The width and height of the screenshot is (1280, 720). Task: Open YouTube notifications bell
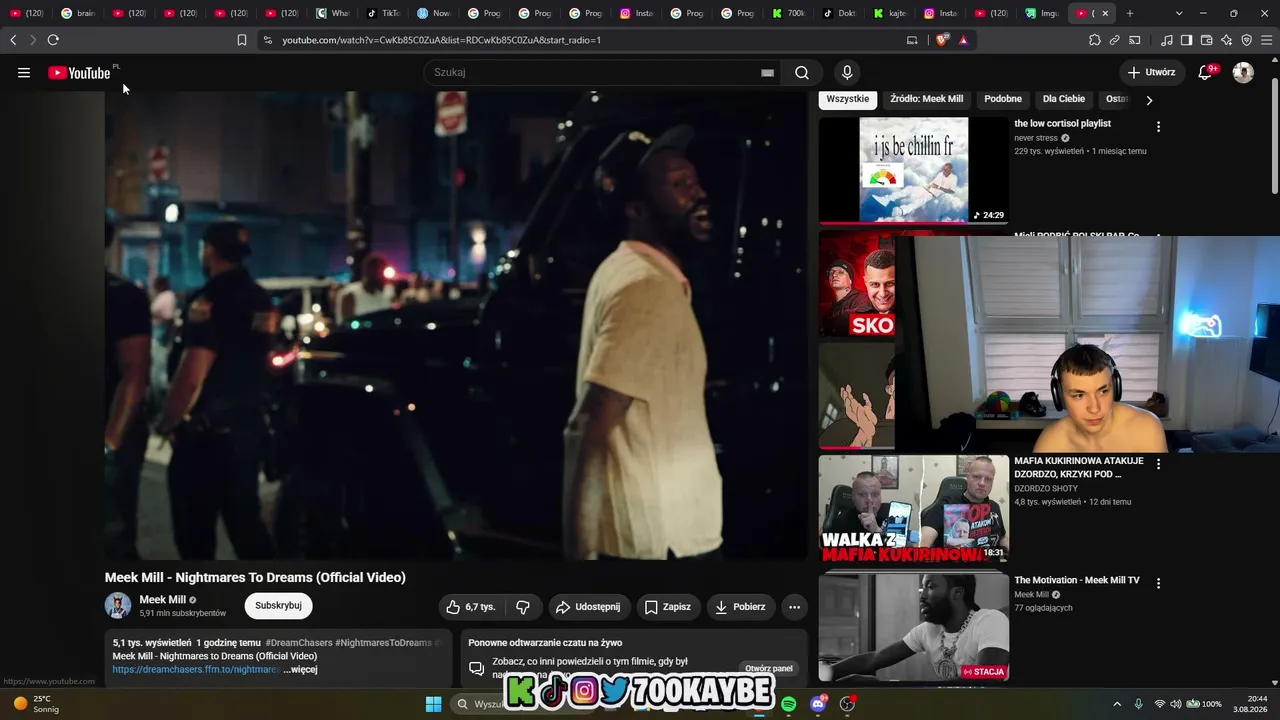click(x=1205, y=72)
